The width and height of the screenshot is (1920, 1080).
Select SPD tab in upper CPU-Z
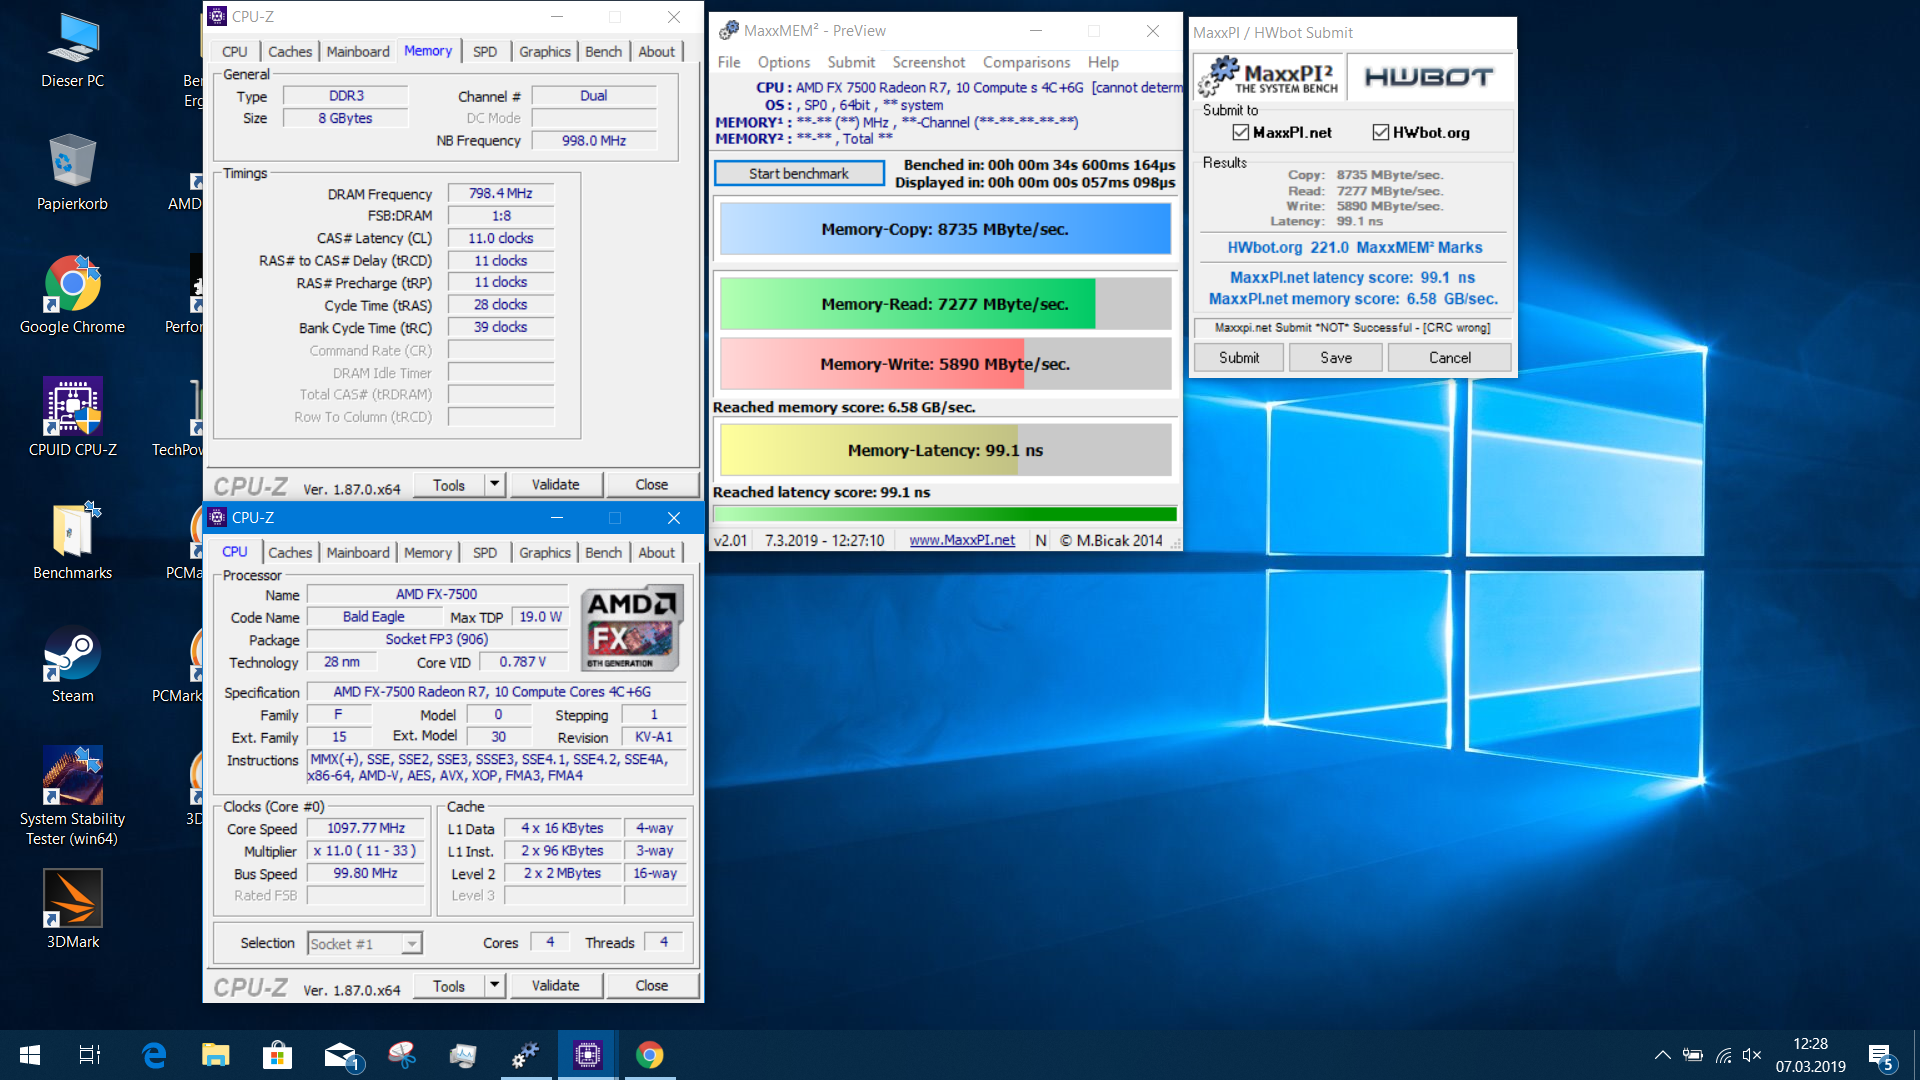[x=485, y=52]
